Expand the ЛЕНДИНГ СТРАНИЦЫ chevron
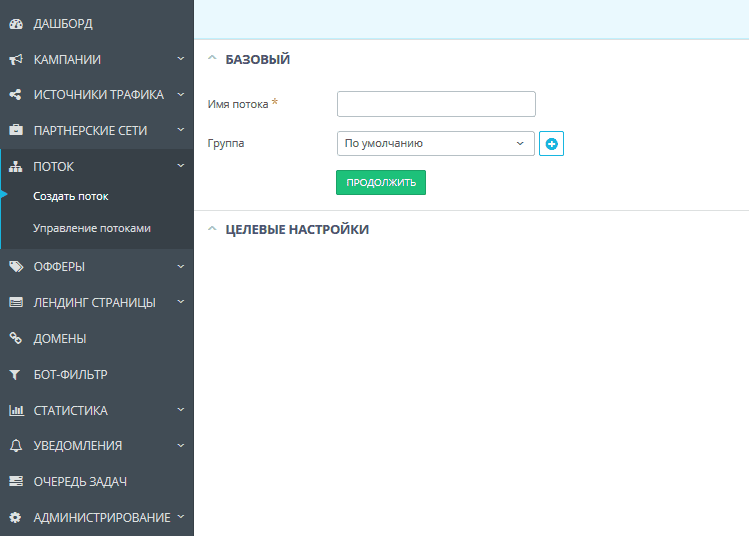The width and height of the screenshot is (749, 536). coord(181,302)
